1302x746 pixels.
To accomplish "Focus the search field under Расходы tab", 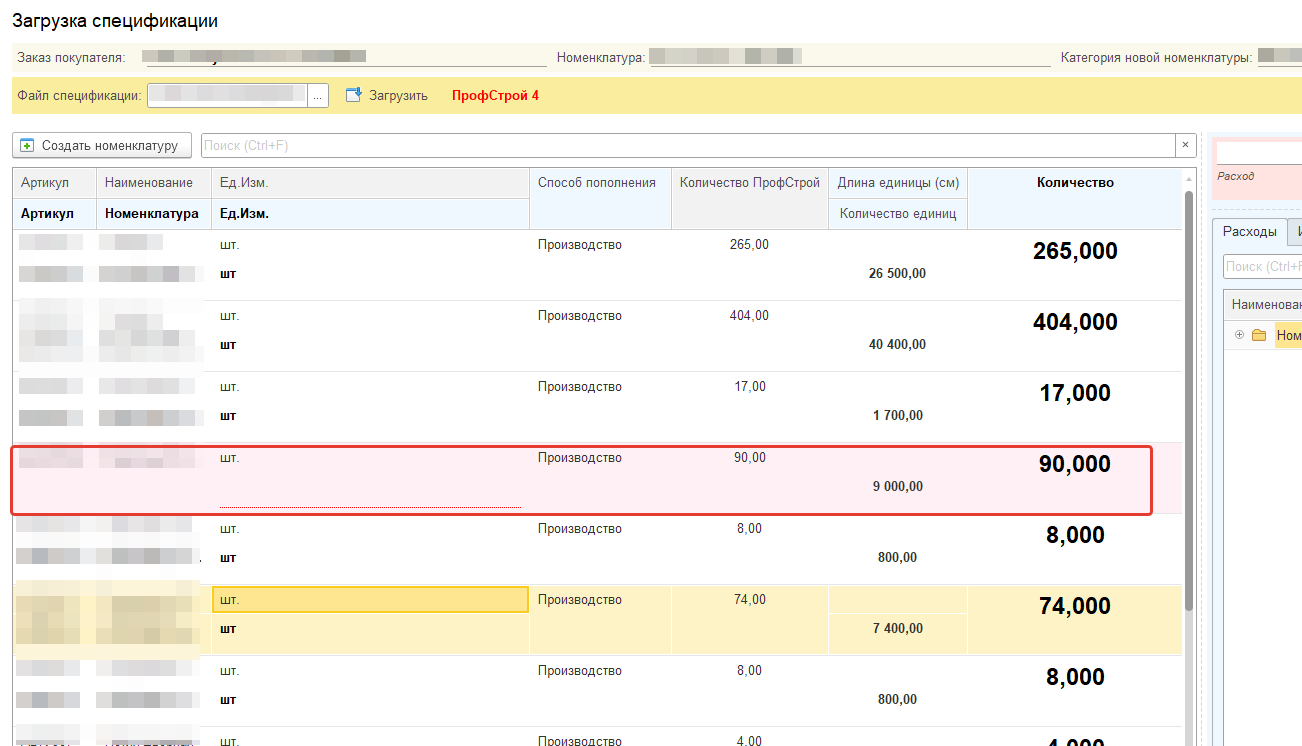I will pos(1262,267).
